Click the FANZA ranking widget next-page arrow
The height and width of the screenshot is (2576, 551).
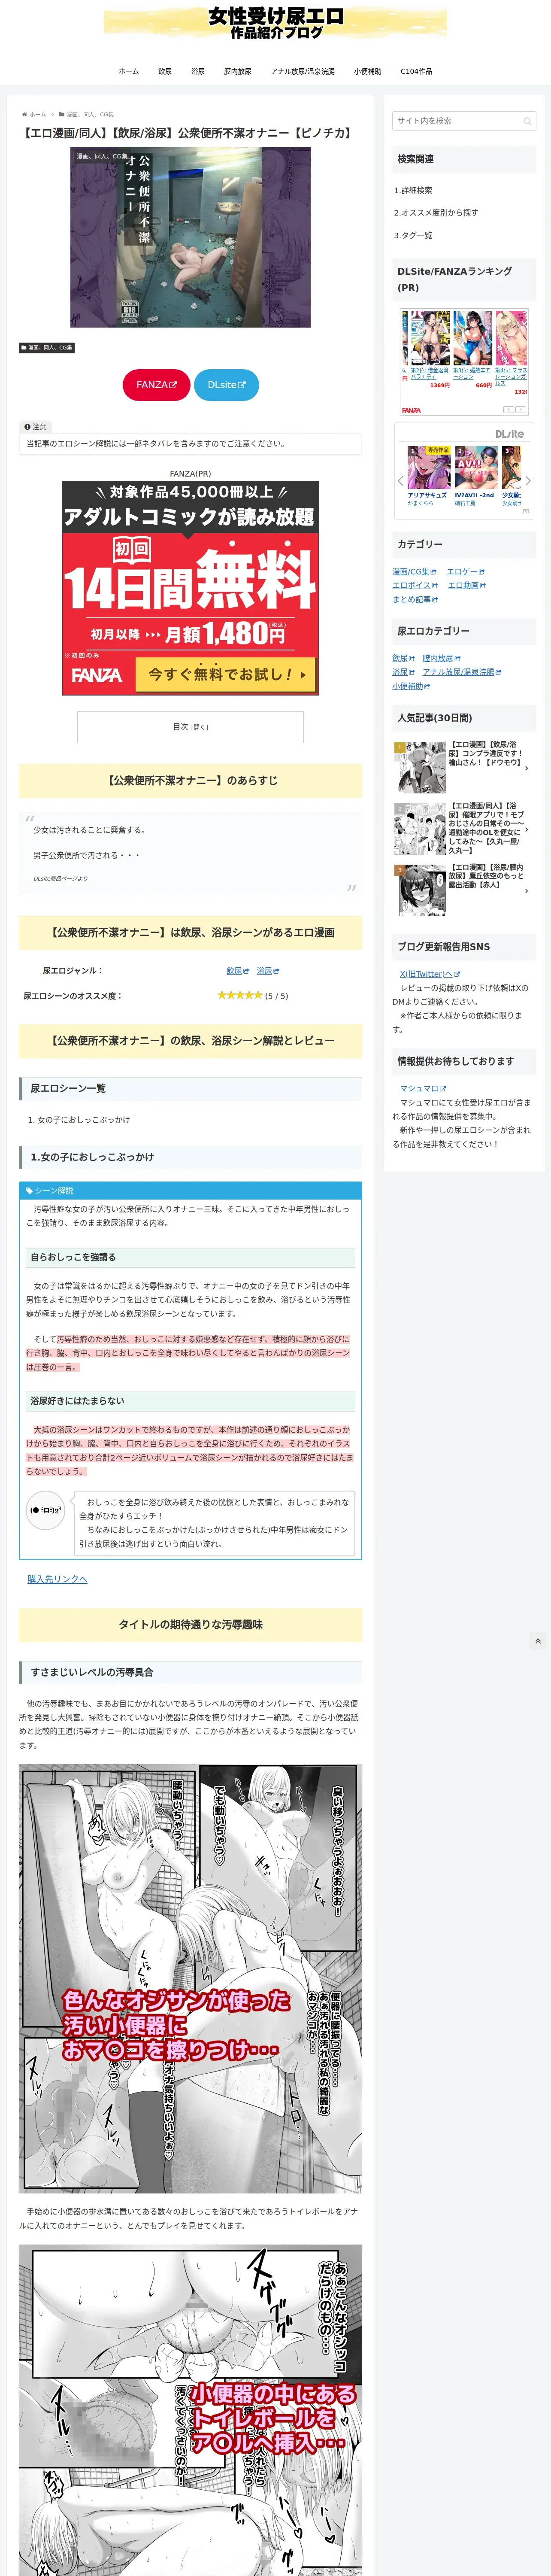pos(520,409)
